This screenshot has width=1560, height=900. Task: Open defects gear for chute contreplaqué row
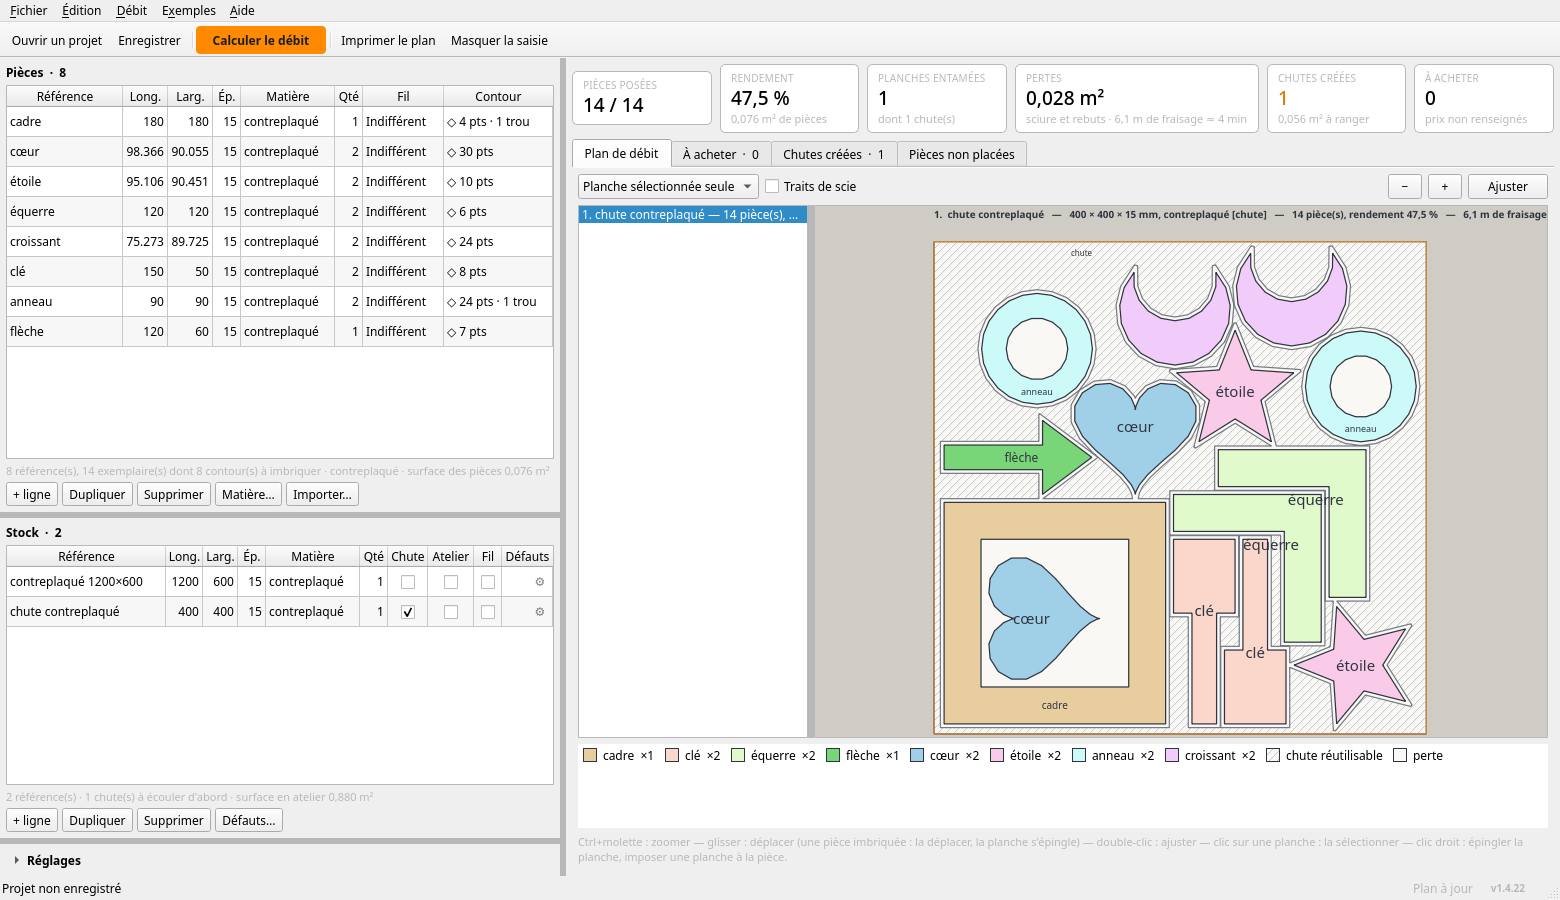[540, 612]
